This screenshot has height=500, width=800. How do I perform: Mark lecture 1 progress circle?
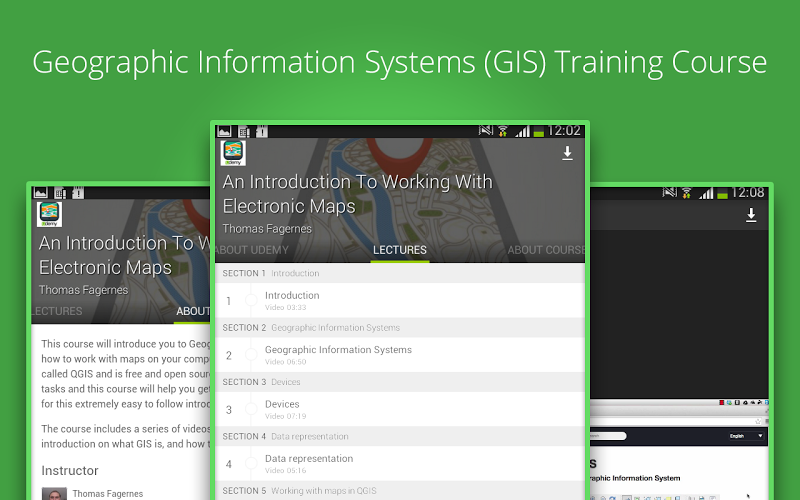point(251,300)
